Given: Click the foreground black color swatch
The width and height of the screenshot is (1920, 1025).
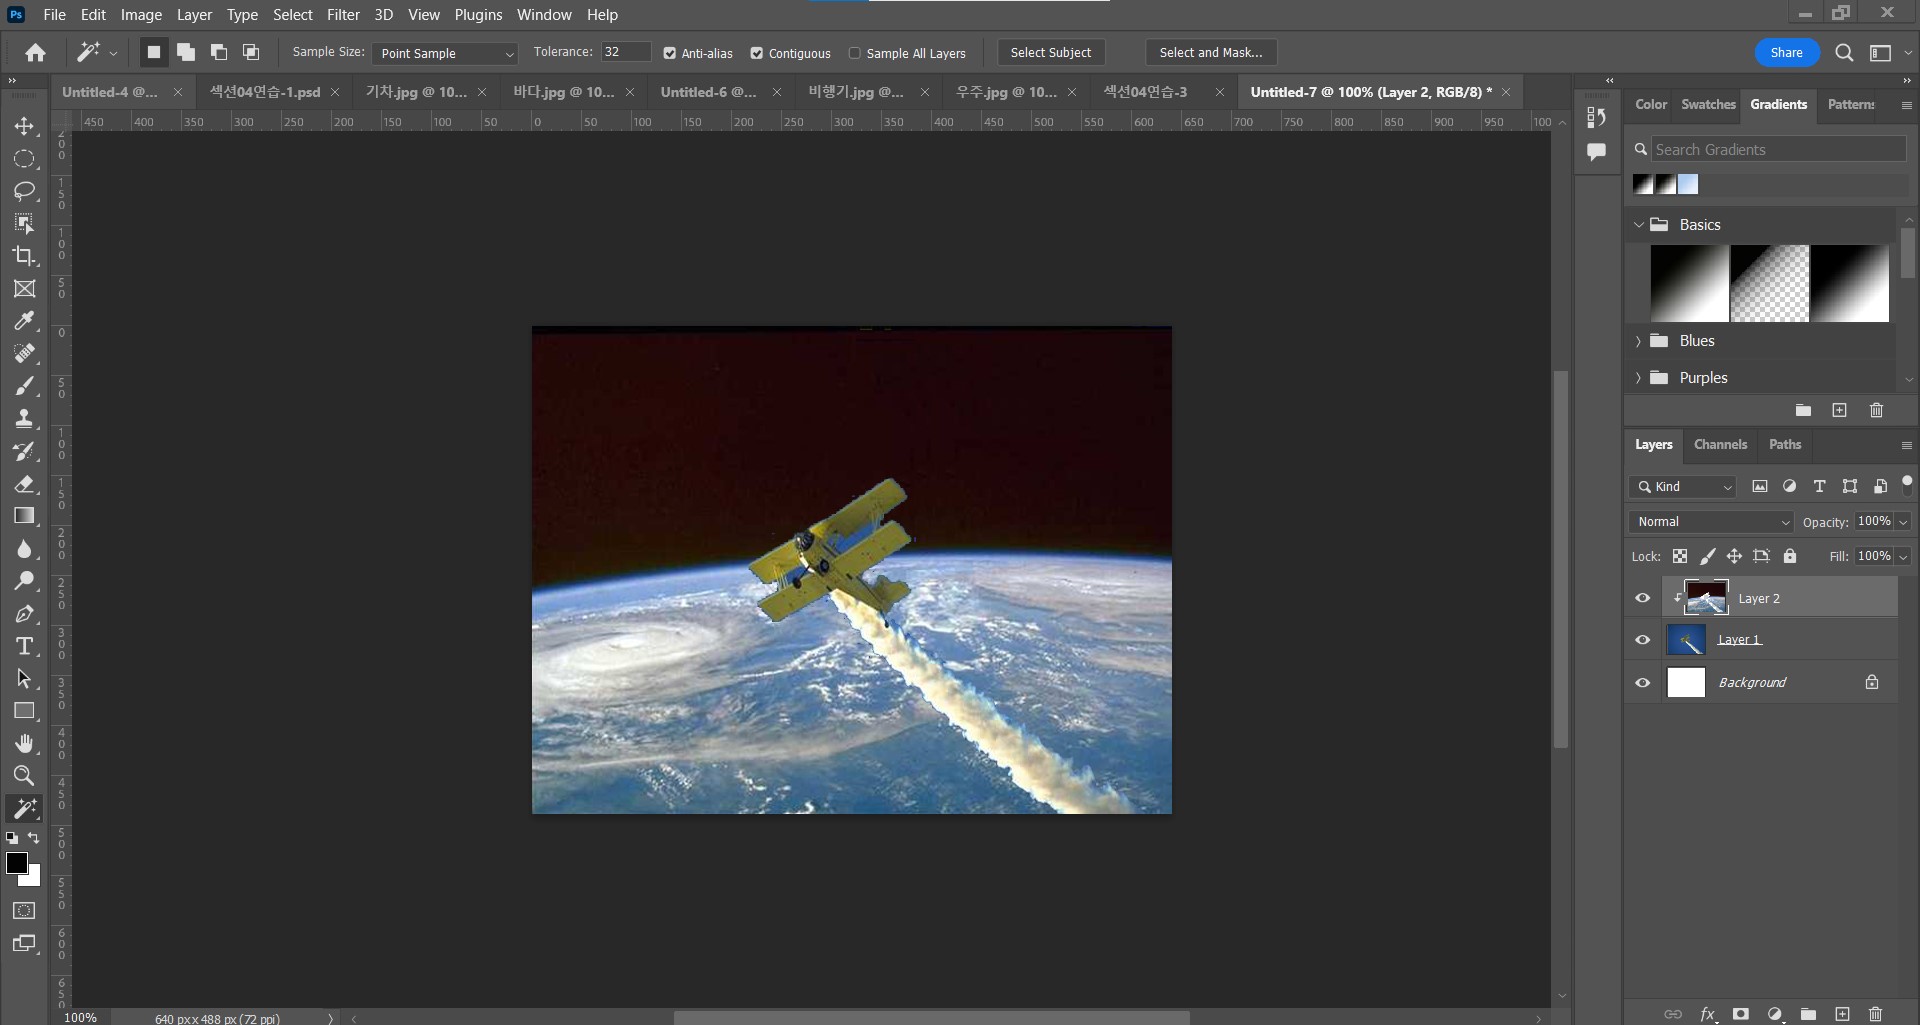Looking at the screenshot, I should click(x=16, y=863).
